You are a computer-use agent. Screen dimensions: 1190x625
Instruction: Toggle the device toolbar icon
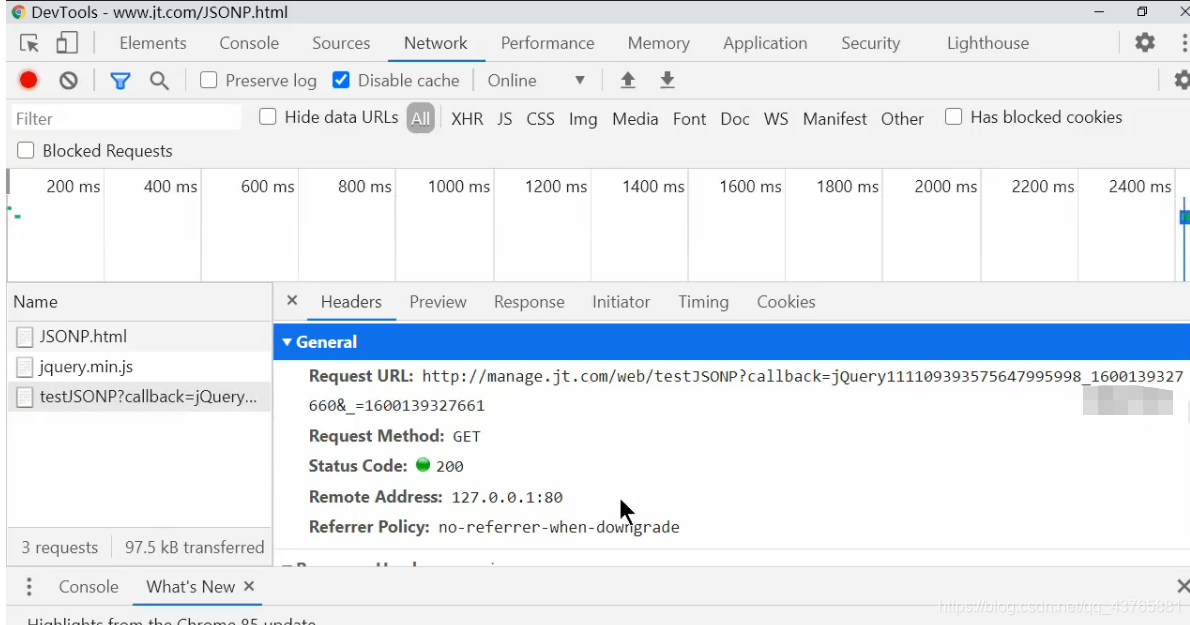[67, 42]
